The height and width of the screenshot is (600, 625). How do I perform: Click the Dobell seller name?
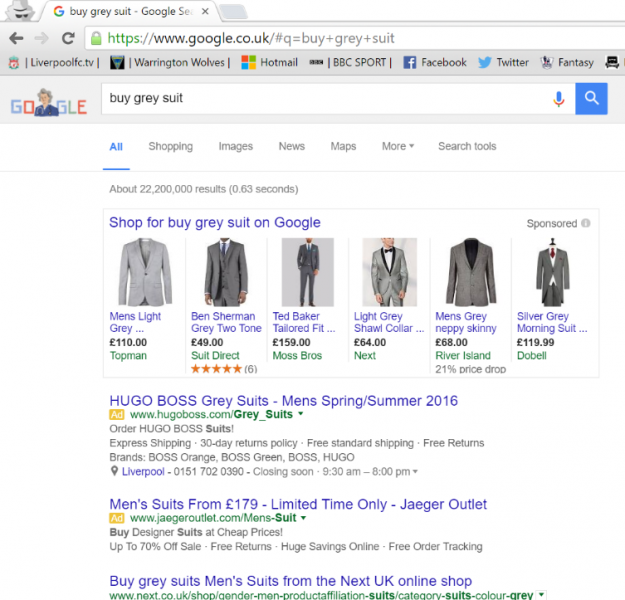click(x=532, y=356)
